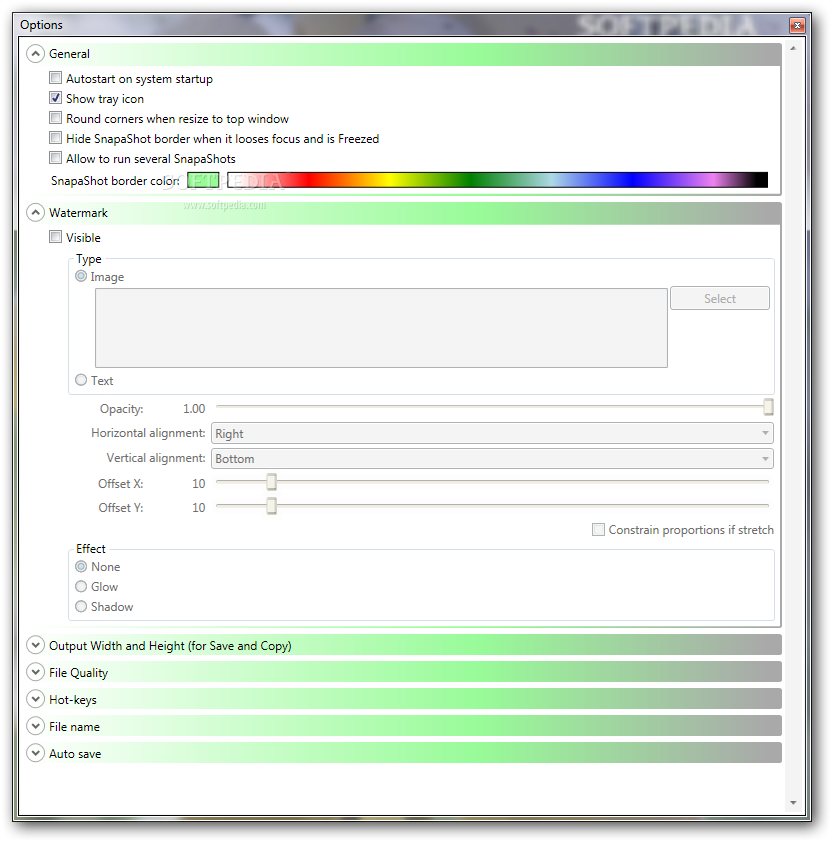Click the Opacity value 1.00
Screen dimensions: 832x842
pyautogui.click(x=194, y=409)
